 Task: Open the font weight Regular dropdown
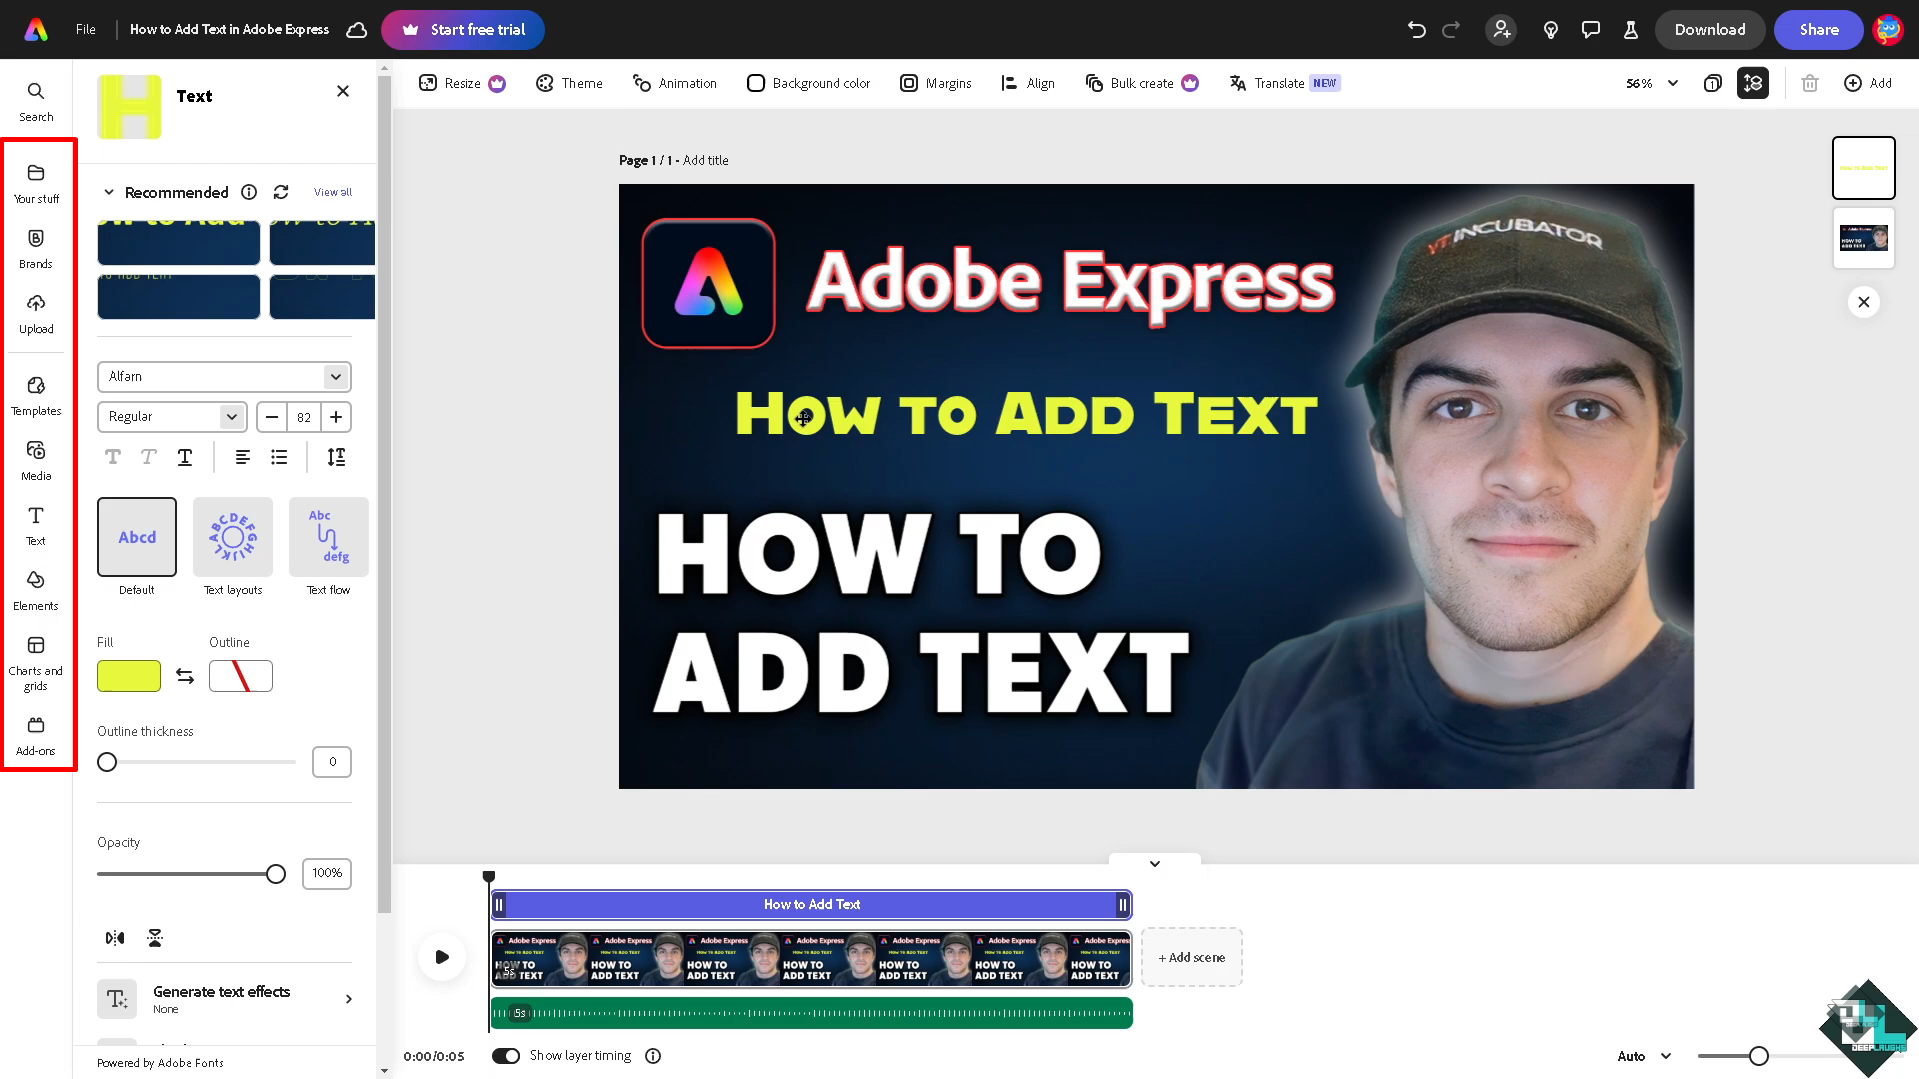pos(171,417)
